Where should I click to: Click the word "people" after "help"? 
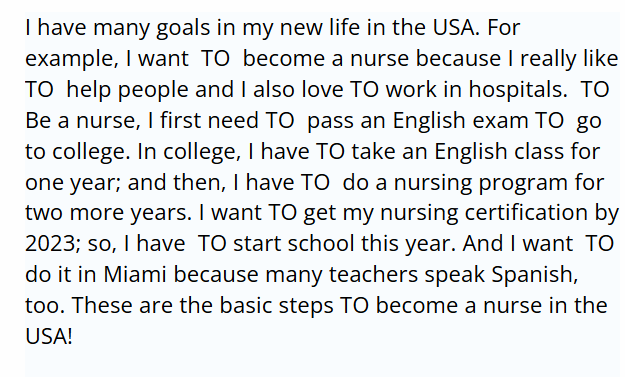click(x=153, y=90)
